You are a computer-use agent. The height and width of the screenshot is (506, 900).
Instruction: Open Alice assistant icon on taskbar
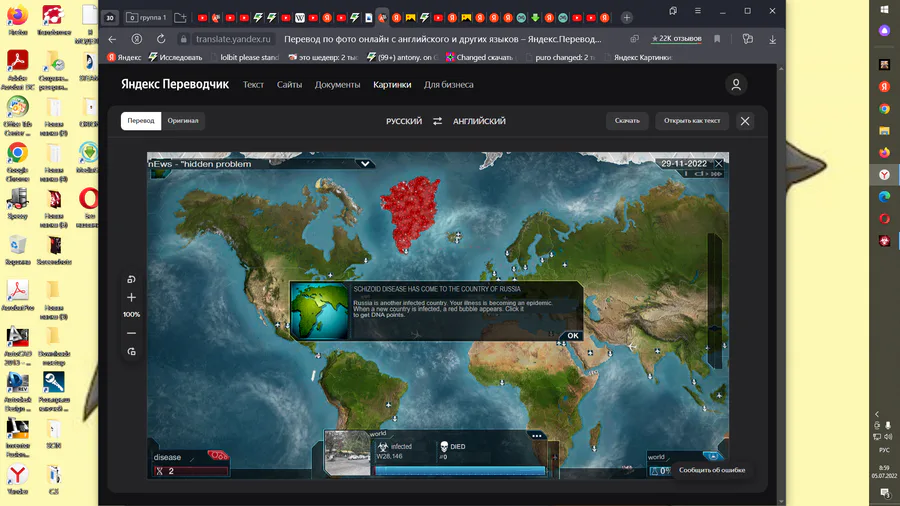click(885, 31)
